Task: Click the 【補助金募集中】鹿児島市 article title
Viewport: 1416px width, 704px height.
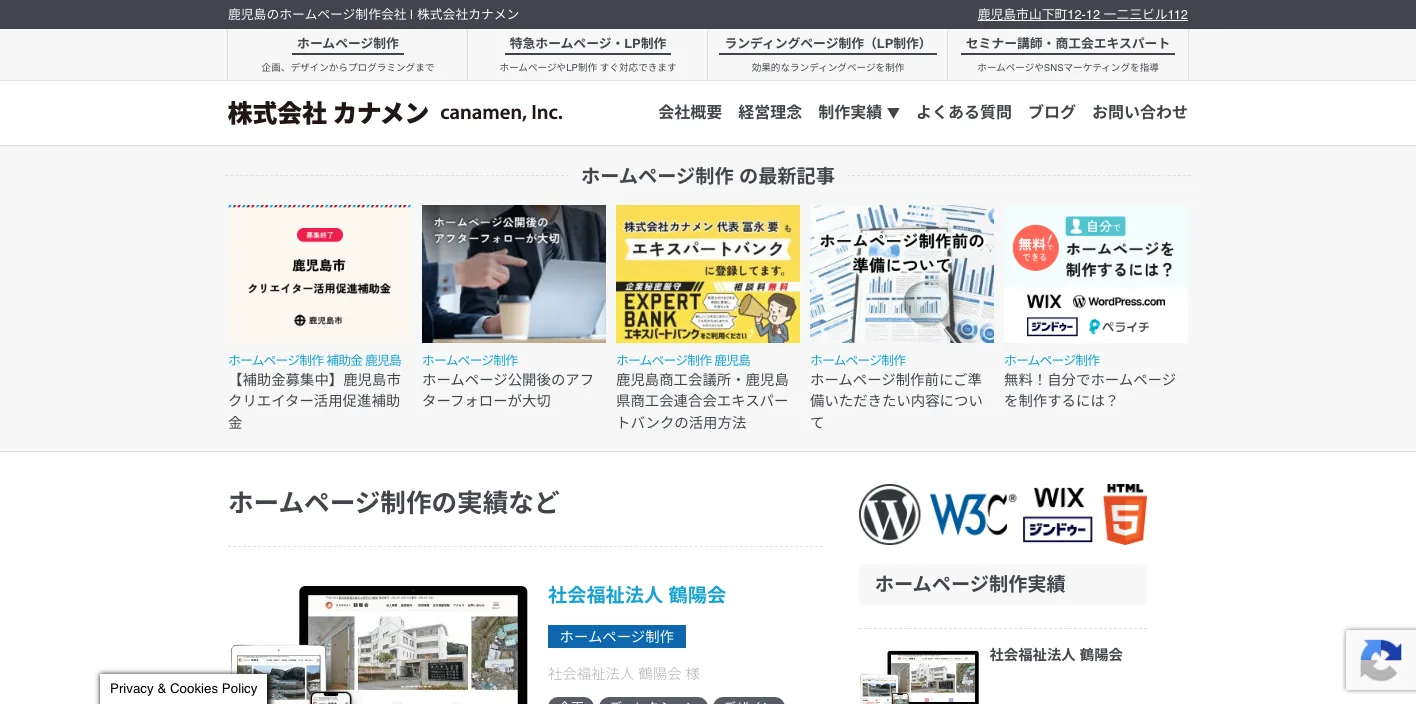Action: [316, 401]
